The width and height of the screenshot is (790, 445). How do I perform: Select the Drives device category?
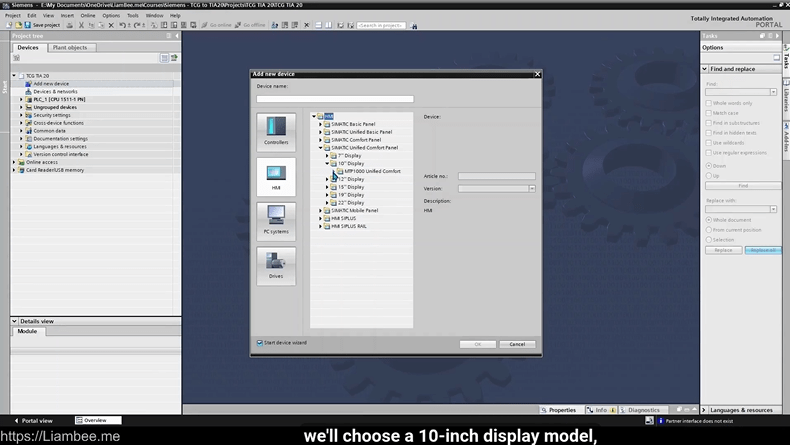click(x=276, y=265)
